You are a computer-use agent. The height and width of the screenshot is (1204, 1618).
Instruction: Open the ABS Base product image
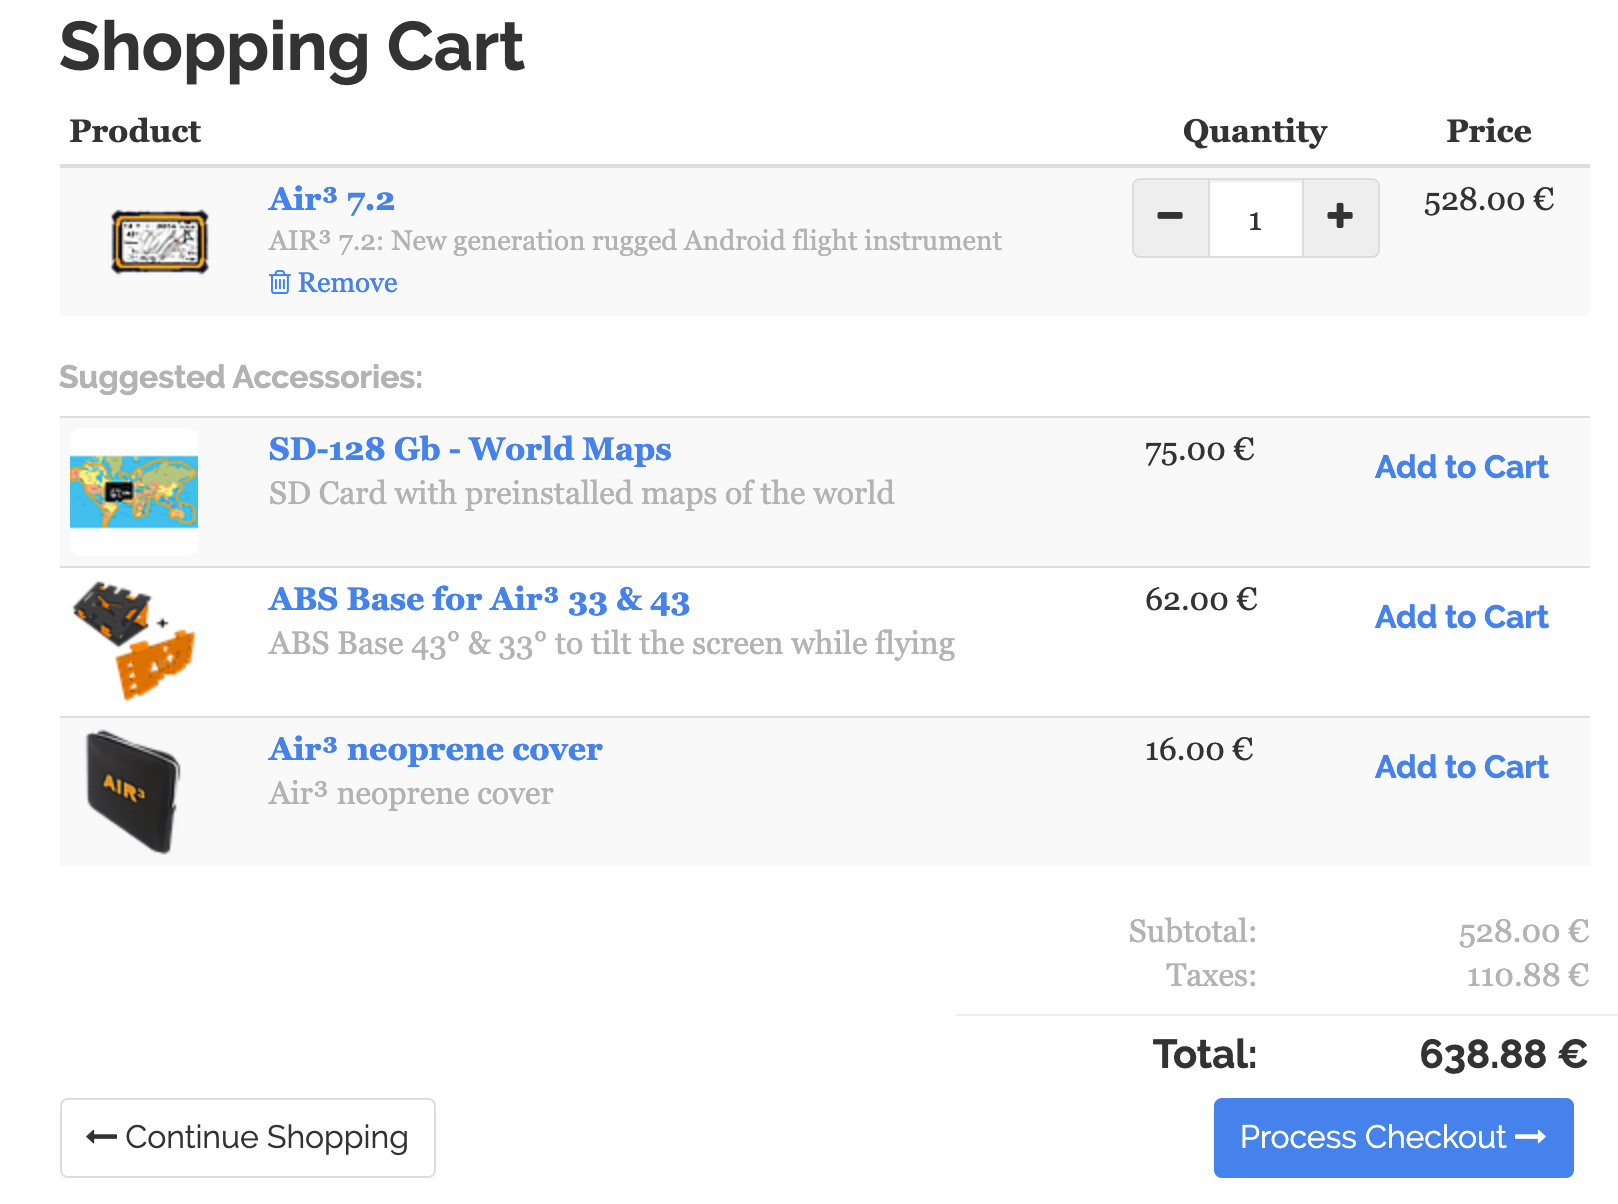click(x=134, y=641)
